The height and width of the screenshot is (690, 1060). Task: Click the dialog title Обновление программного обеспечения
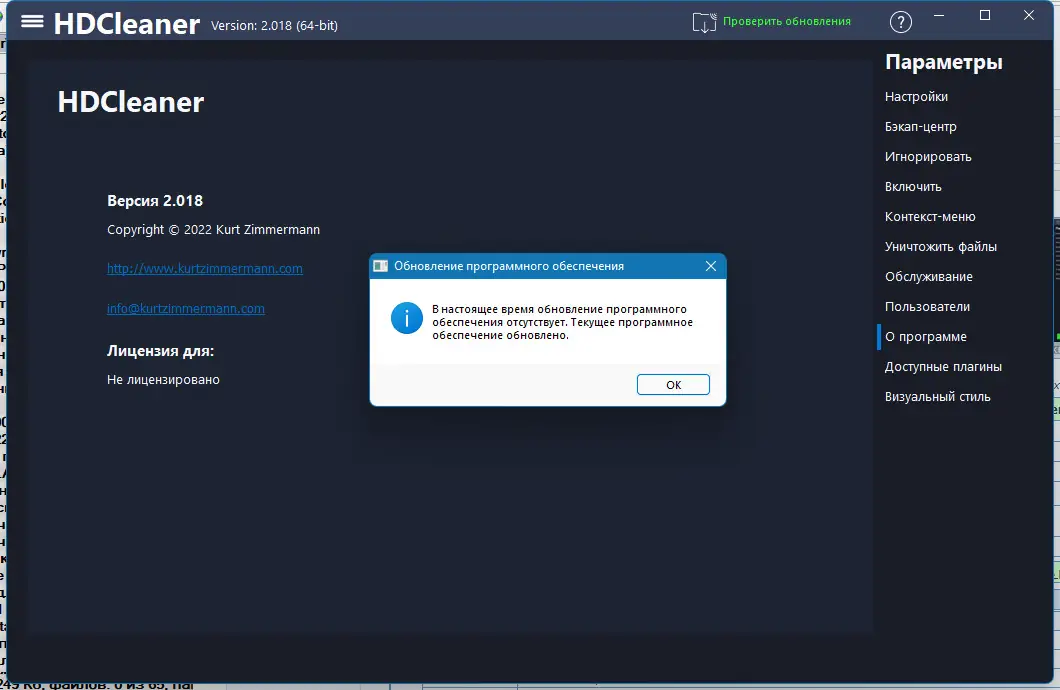pyautogui.click(x=509, y=266)
